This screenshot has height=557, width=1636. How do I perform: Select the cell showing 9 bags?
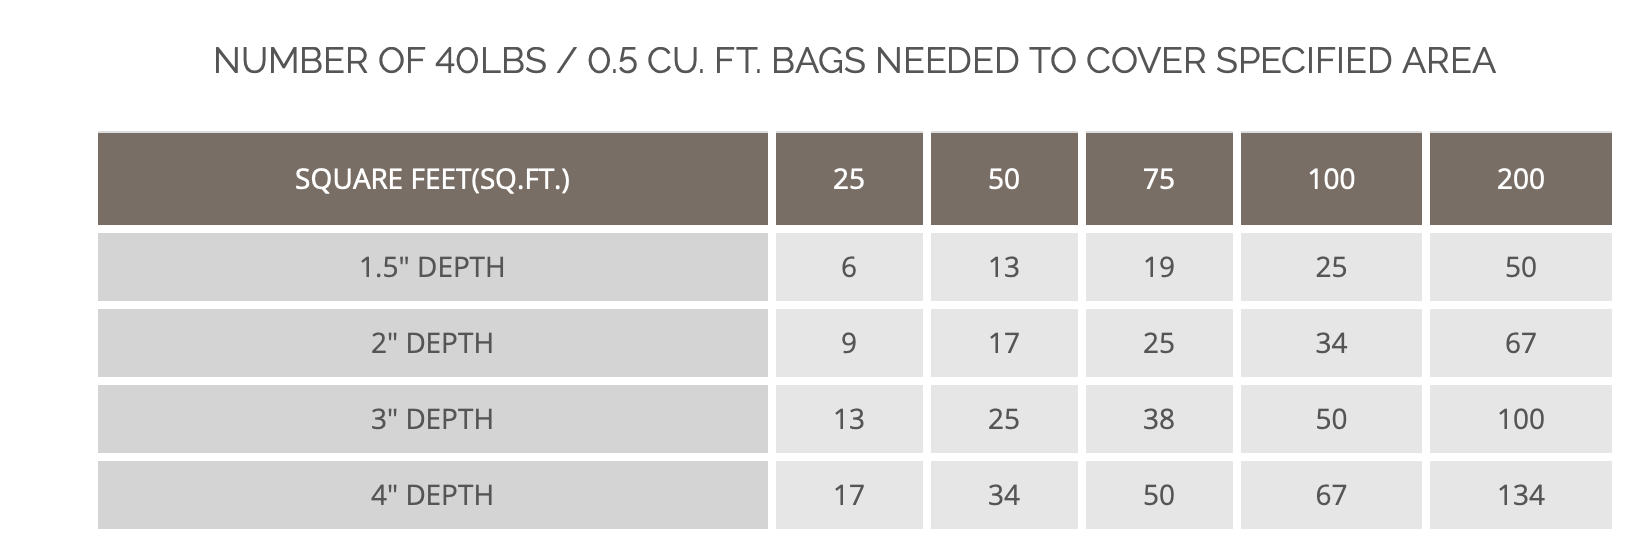tap(848, 343)
